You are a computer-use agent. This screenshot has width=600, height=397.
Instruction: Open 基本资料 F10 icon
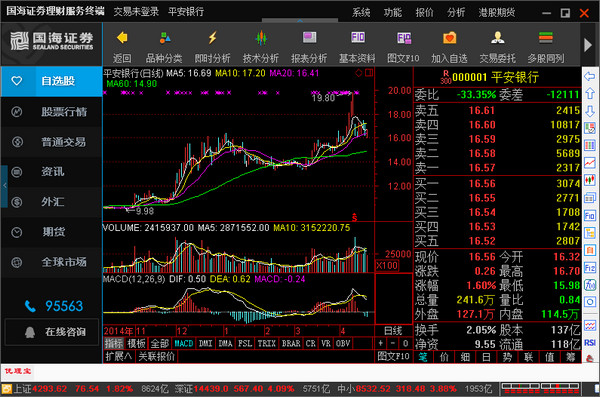click(357, 38)
